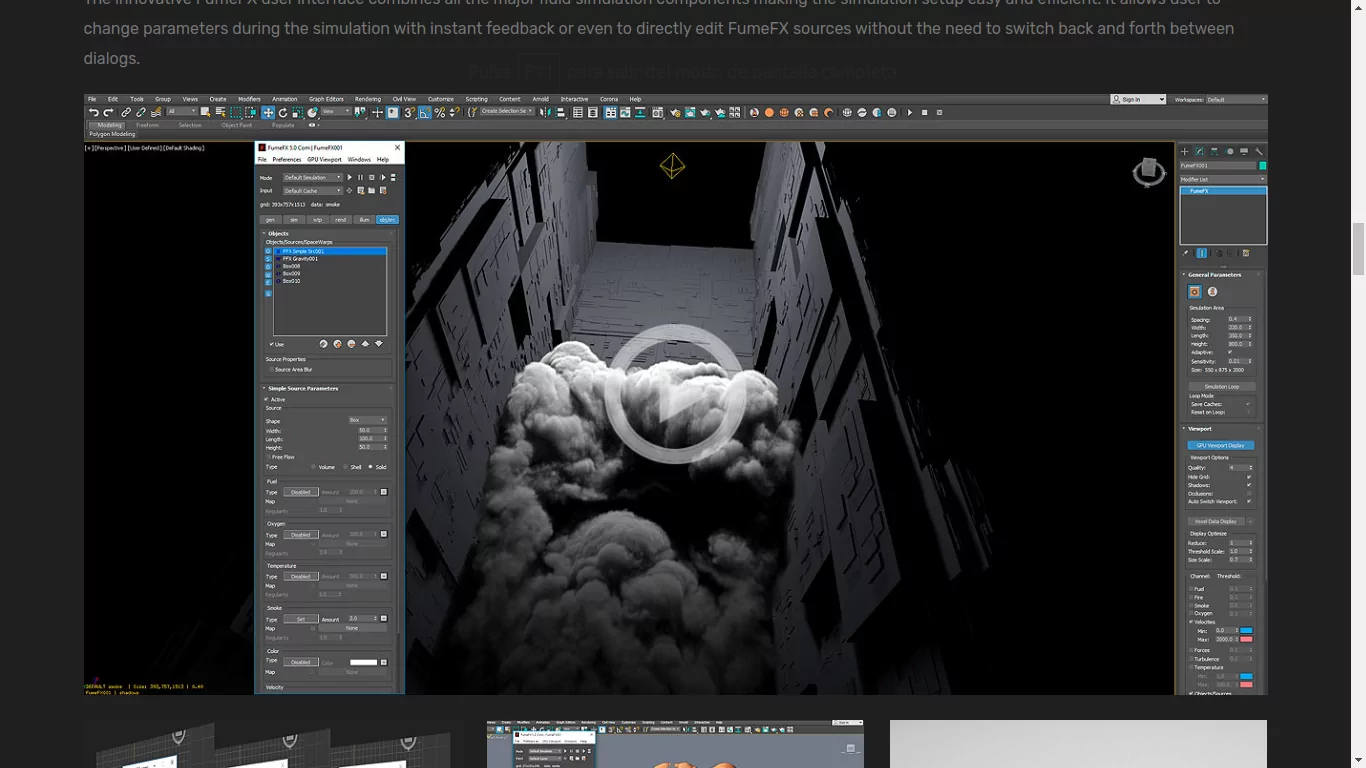Open the Workspaces Default dropdown
Image resolution: width=1366 pixels, height=768 pixels.
pos(1237,100)
